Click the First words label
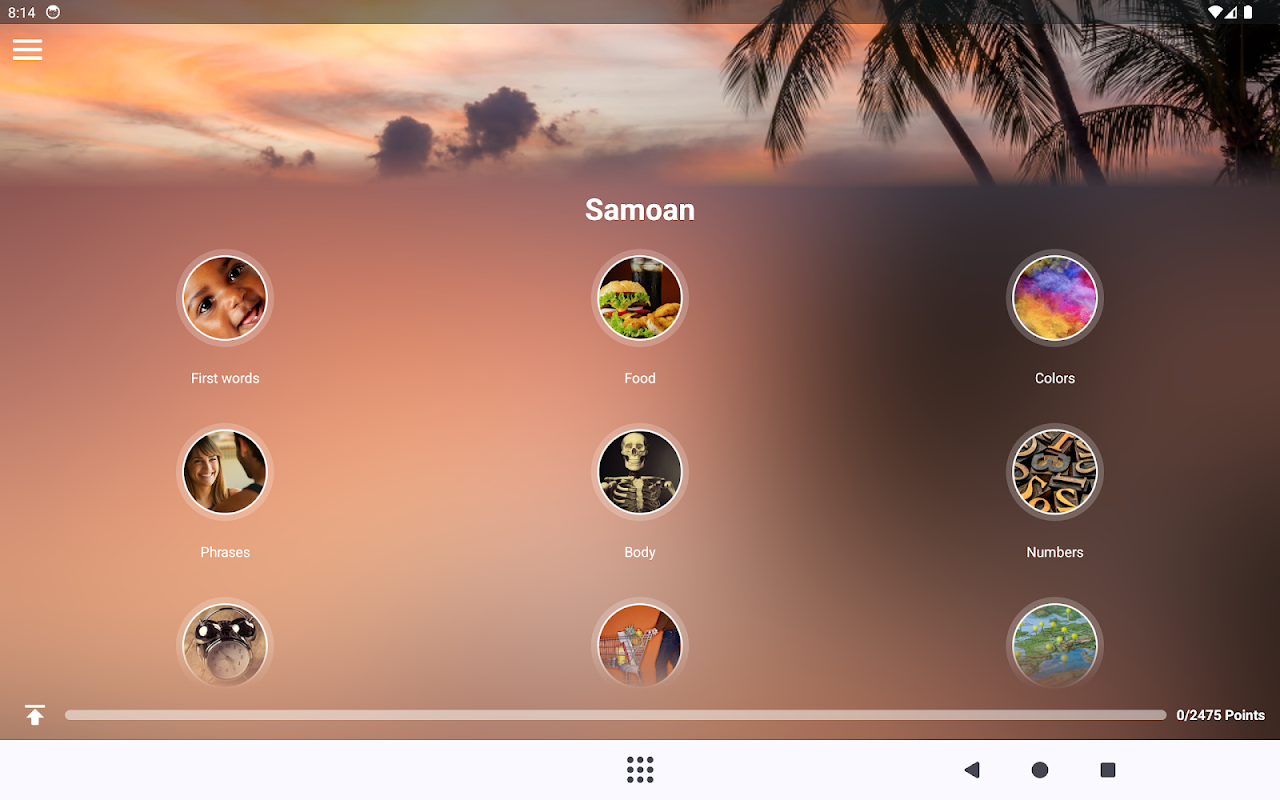 (225, 378)
